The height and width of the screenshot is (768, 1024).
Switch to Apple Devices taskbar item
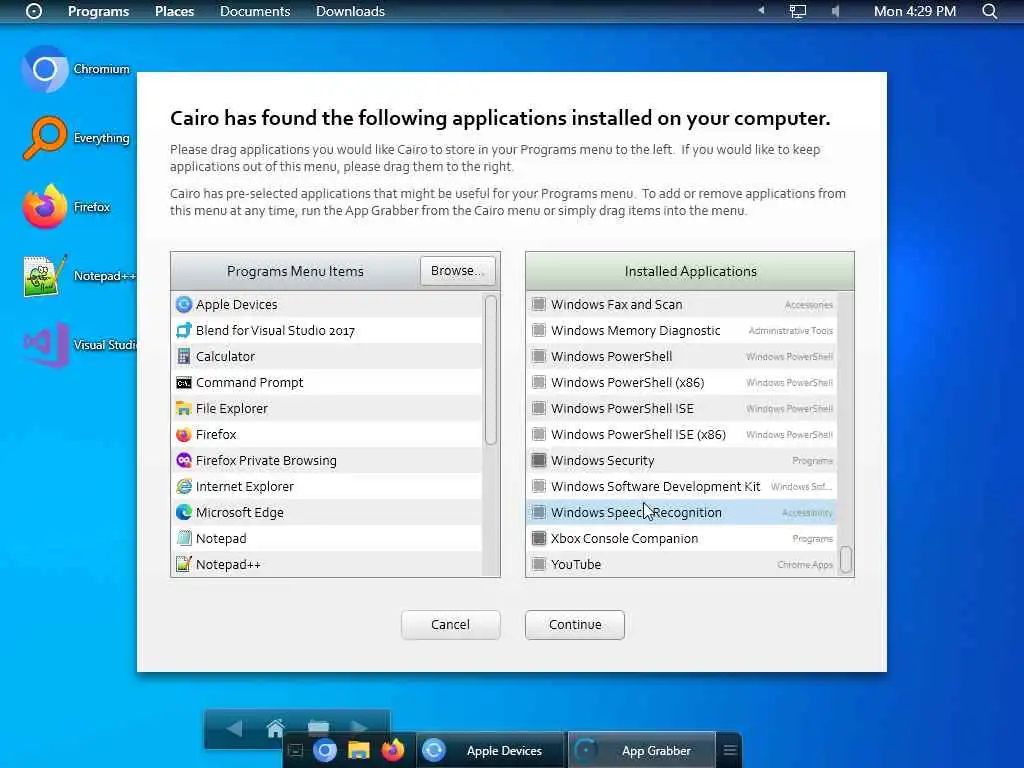tap(490, 750)
